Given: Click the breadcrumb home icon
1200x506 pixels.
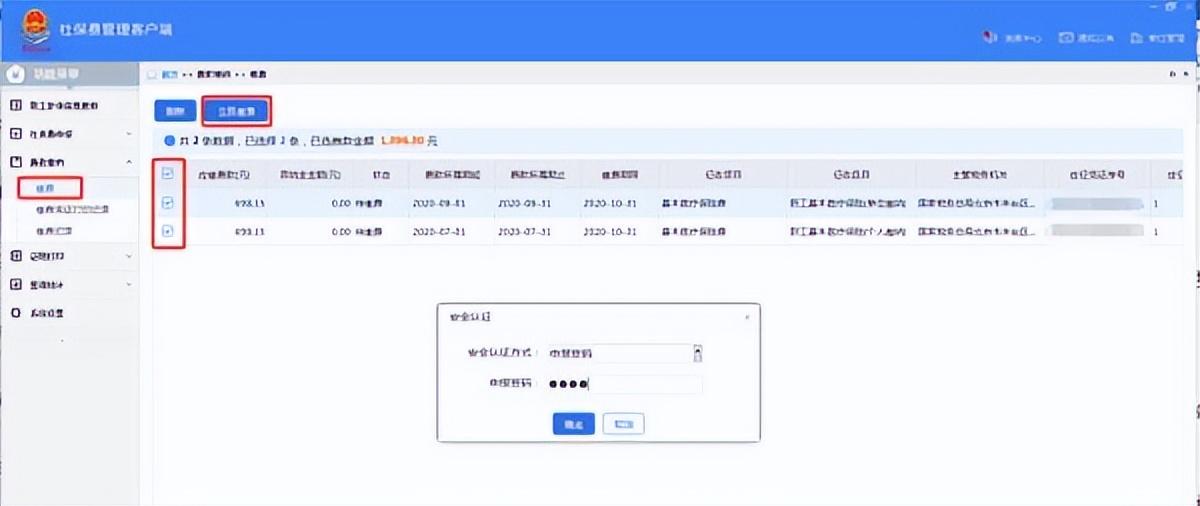Looking at the screenshot, I should click(152, 74).
